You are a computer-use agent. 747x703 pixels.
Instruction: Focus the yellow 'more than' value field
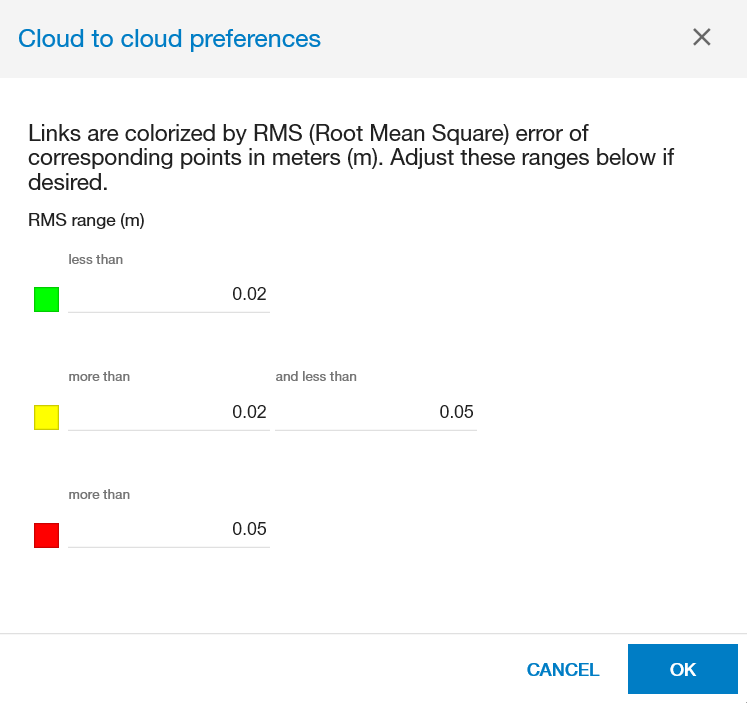coord(168,412)
